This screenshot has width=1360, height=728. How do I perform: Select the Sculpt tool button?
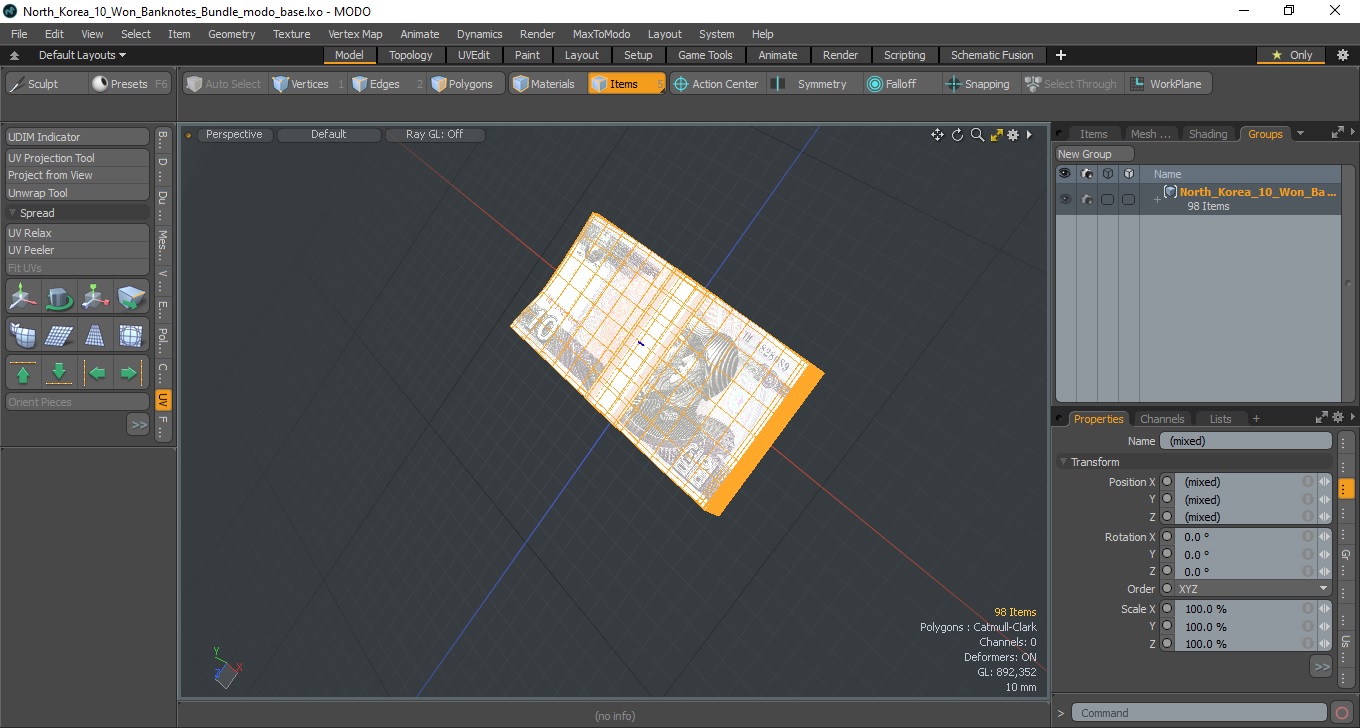(x=45, y=84)
